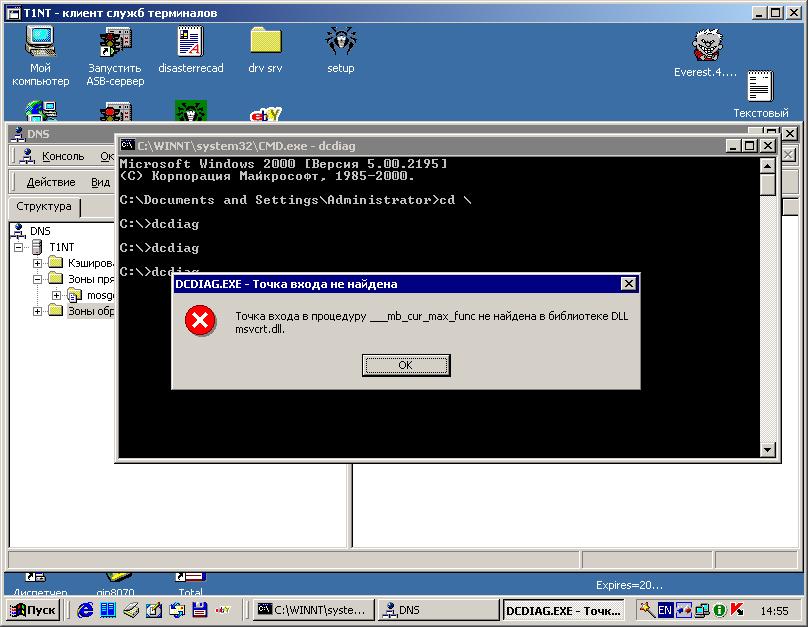Select the Зоны обр... folder in tree

click(91, 311)
